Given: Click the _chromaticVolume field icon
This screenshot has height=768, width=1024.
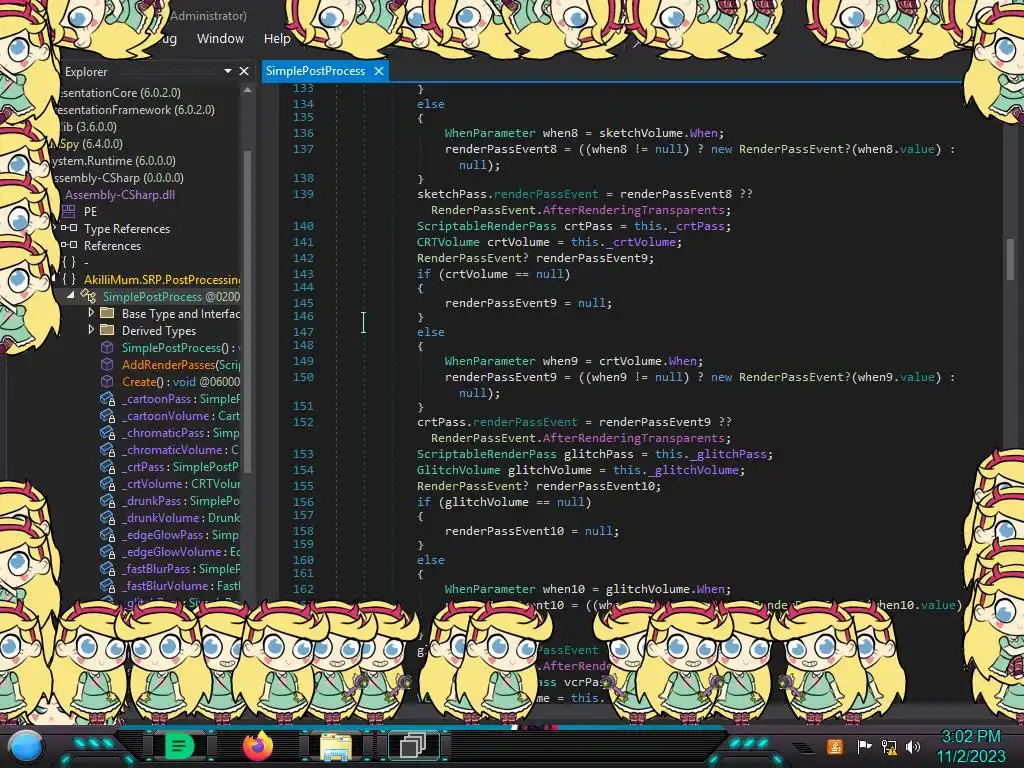Looking at the screenshot, I should click(x=107, y=449).
